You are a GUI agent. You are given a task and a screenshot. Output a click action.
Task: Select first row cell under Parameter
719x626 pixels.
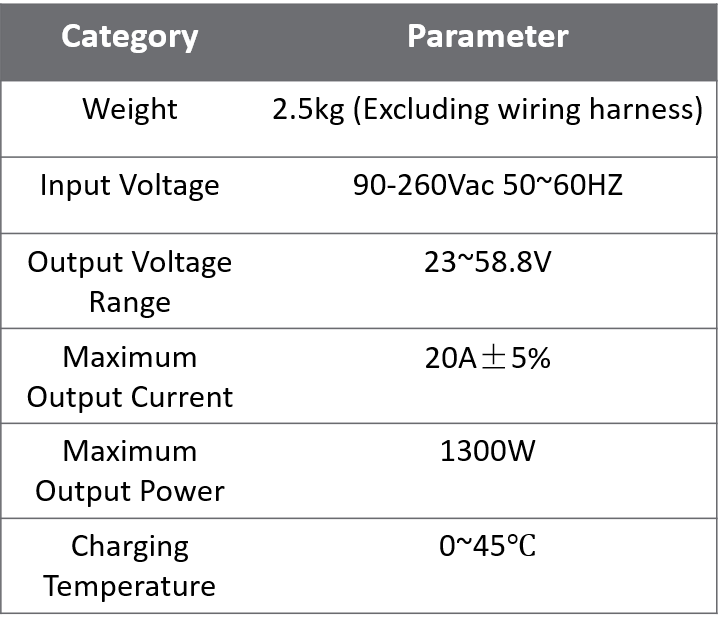(x=487, y=119)
